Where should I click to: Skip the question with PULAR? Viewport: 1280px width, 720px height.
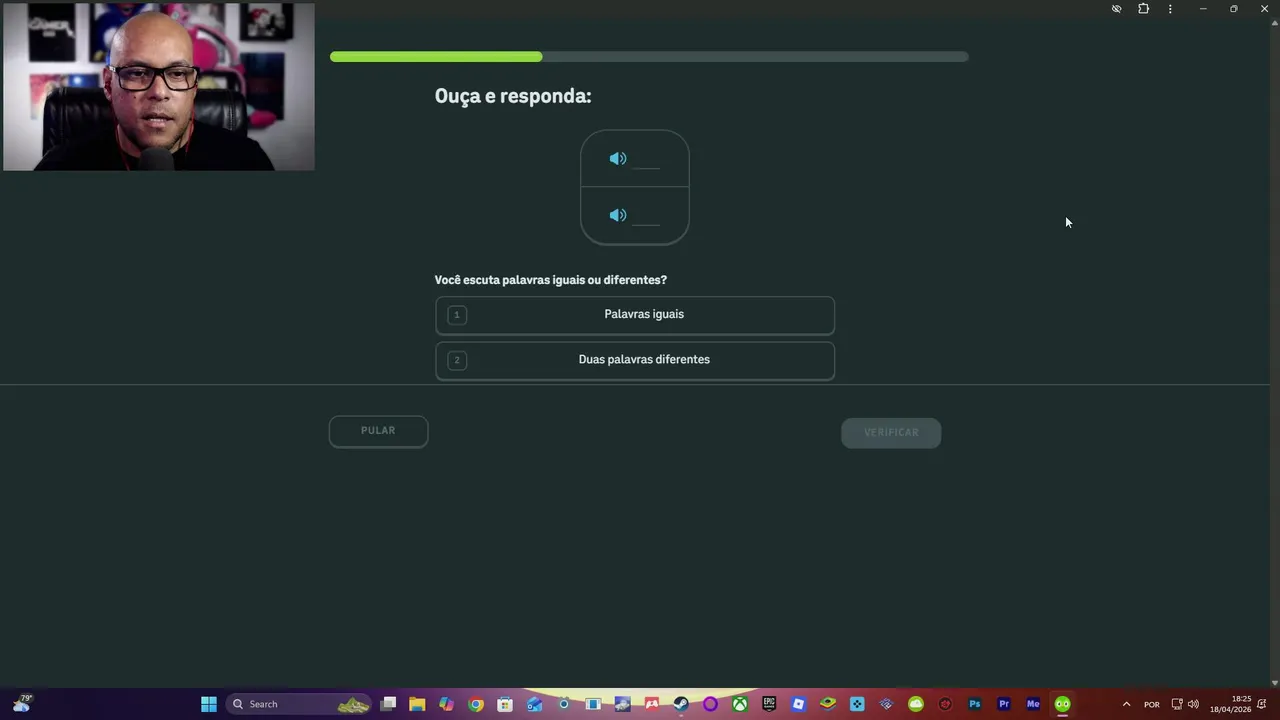tap(378, 431)
